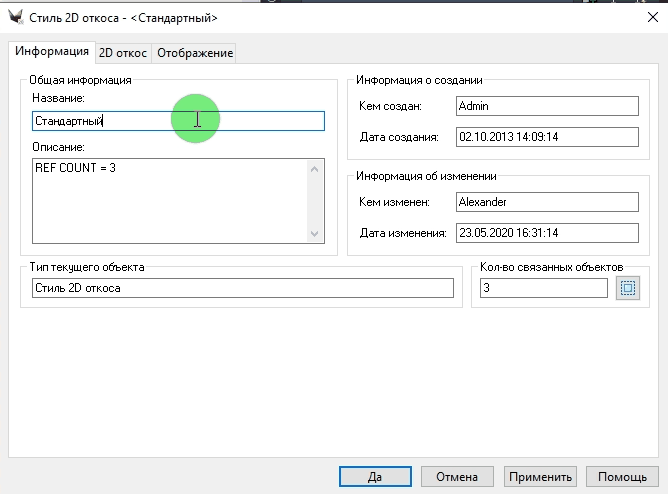Switch to the Информация tab
668x494 pixels.
50,51
